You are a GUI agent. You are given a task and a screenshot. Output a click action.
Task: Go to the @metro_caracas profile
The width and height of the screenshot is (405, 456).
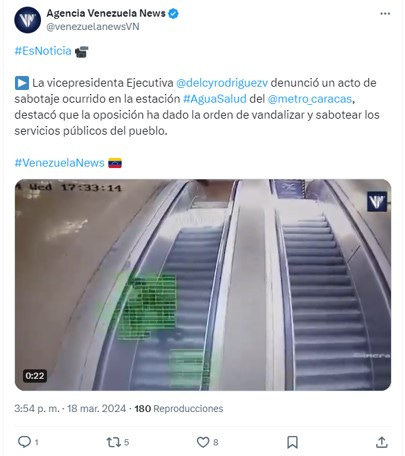[x=310, y=99]
